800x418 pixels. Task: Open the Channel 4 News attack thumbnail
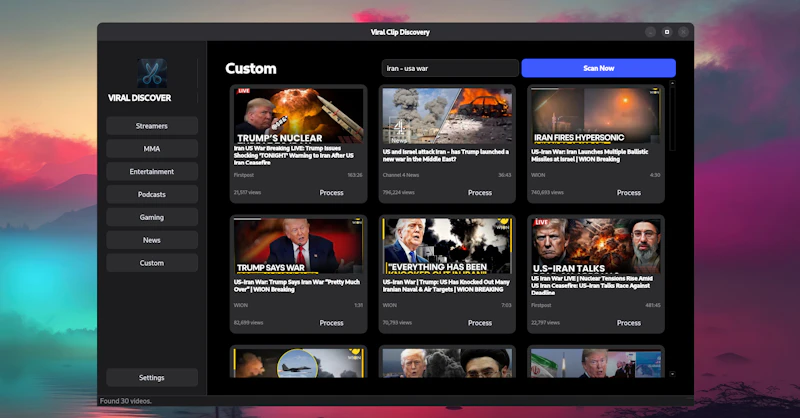coord(447,115)
